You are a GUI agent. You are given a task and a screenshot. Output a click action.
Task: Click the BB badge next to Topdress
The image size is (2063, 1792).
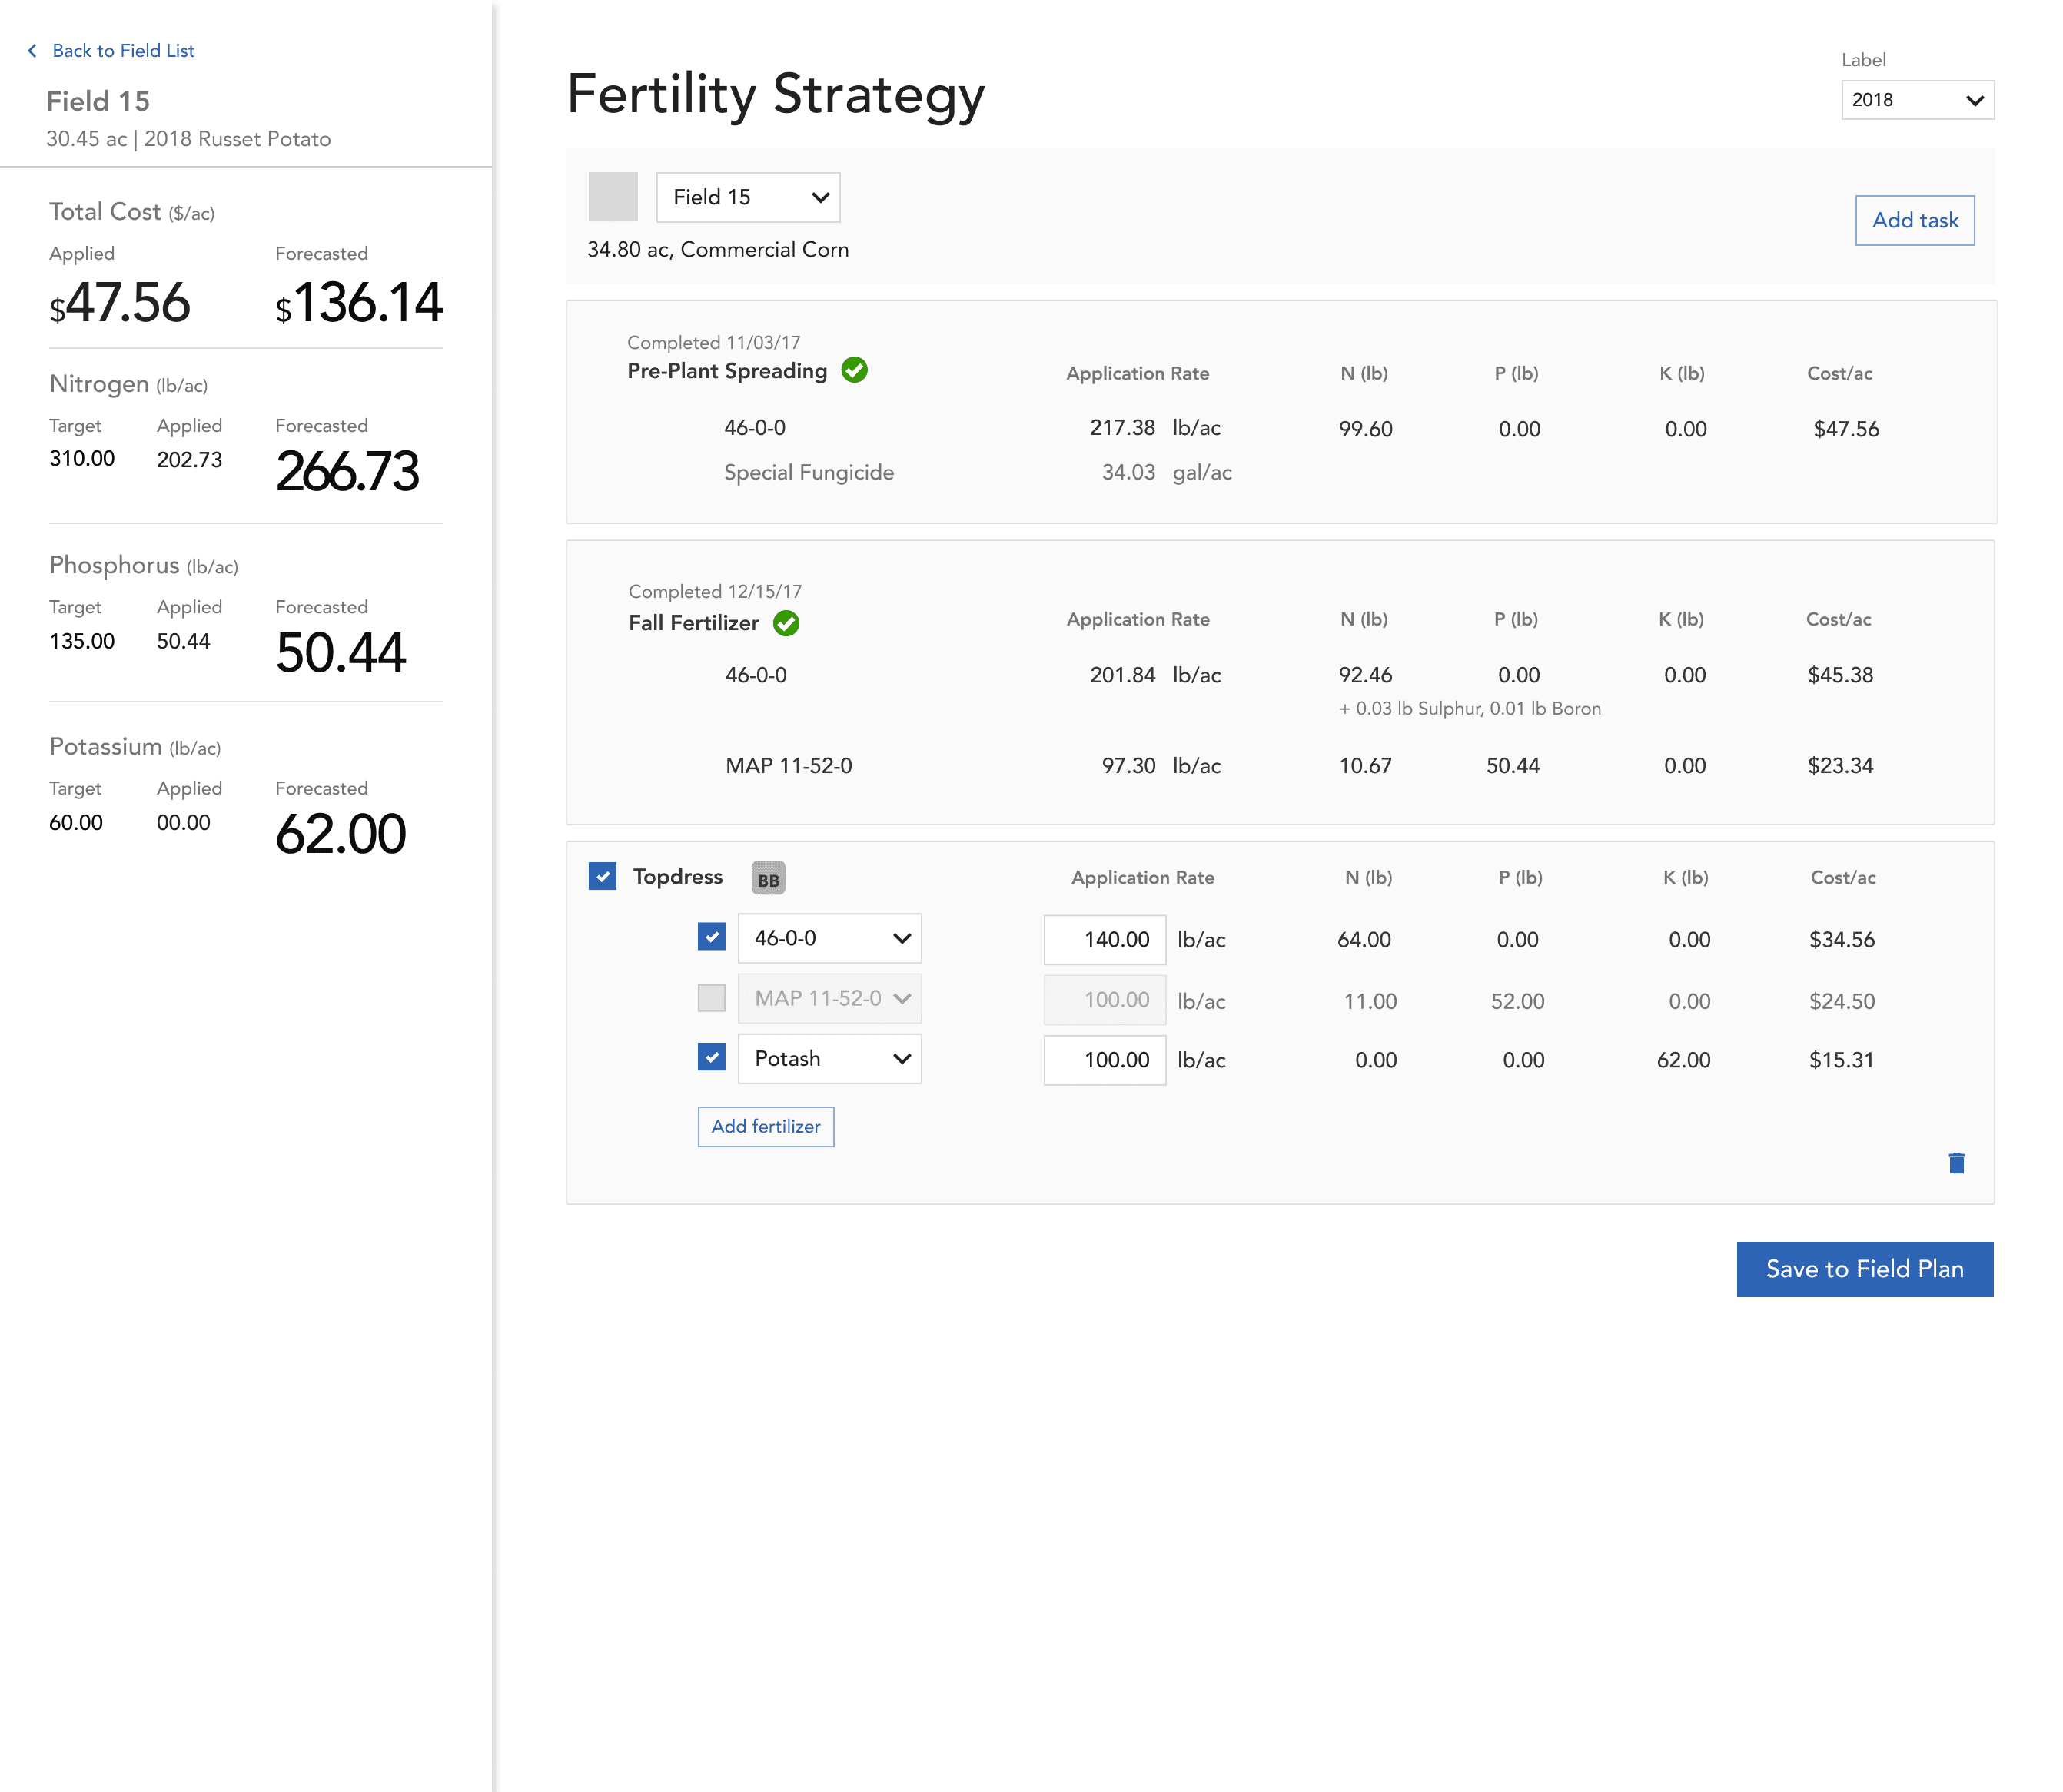pos(767,878)
